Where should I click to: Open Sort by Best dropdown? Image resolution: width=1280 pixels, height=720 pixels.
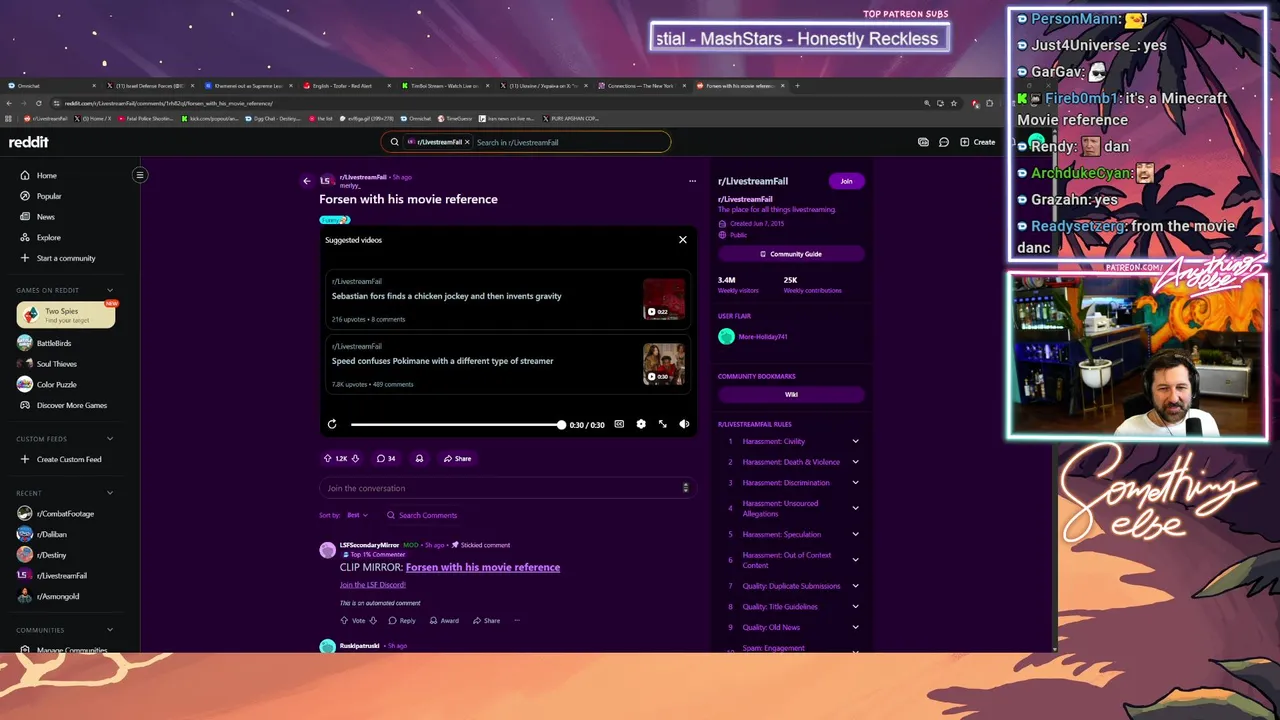coord(357,515)
